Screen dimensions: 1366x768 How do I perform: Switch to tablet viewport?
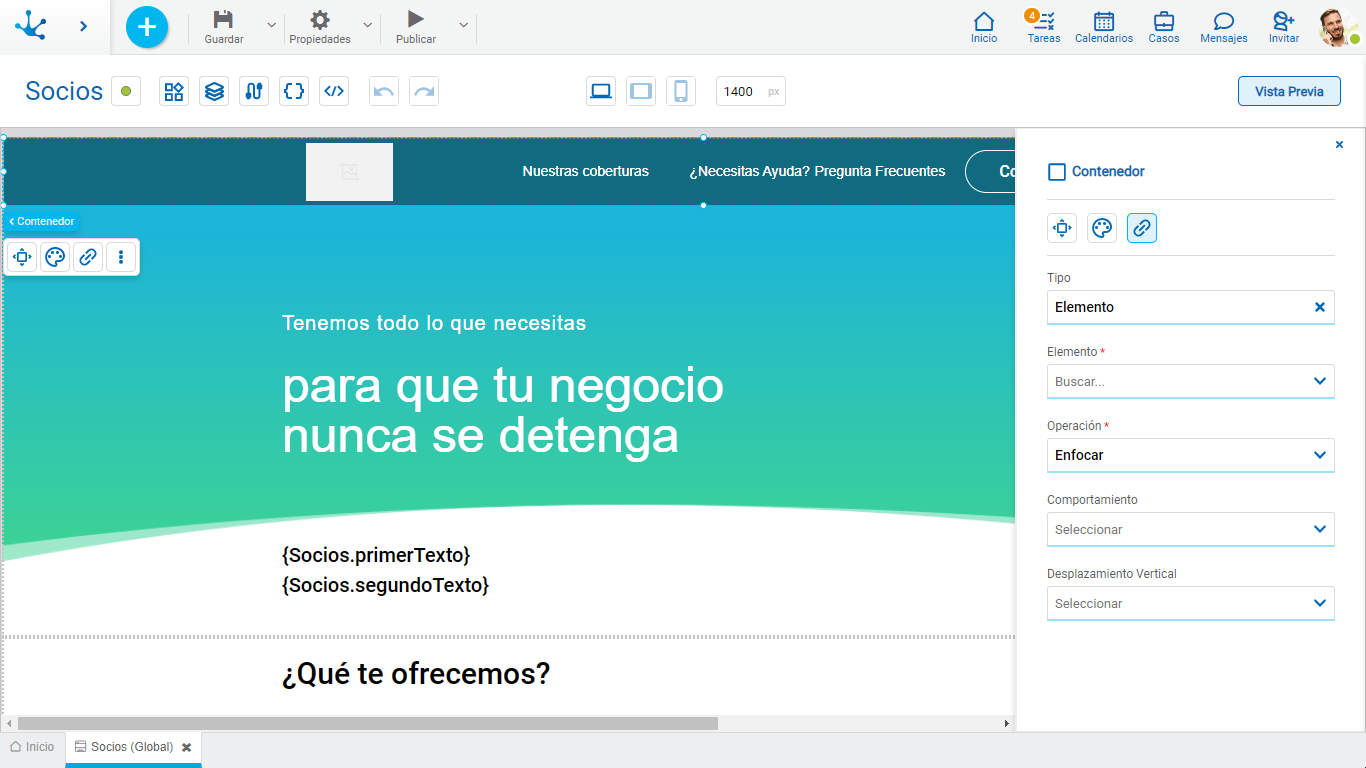(x=641, y=91)
